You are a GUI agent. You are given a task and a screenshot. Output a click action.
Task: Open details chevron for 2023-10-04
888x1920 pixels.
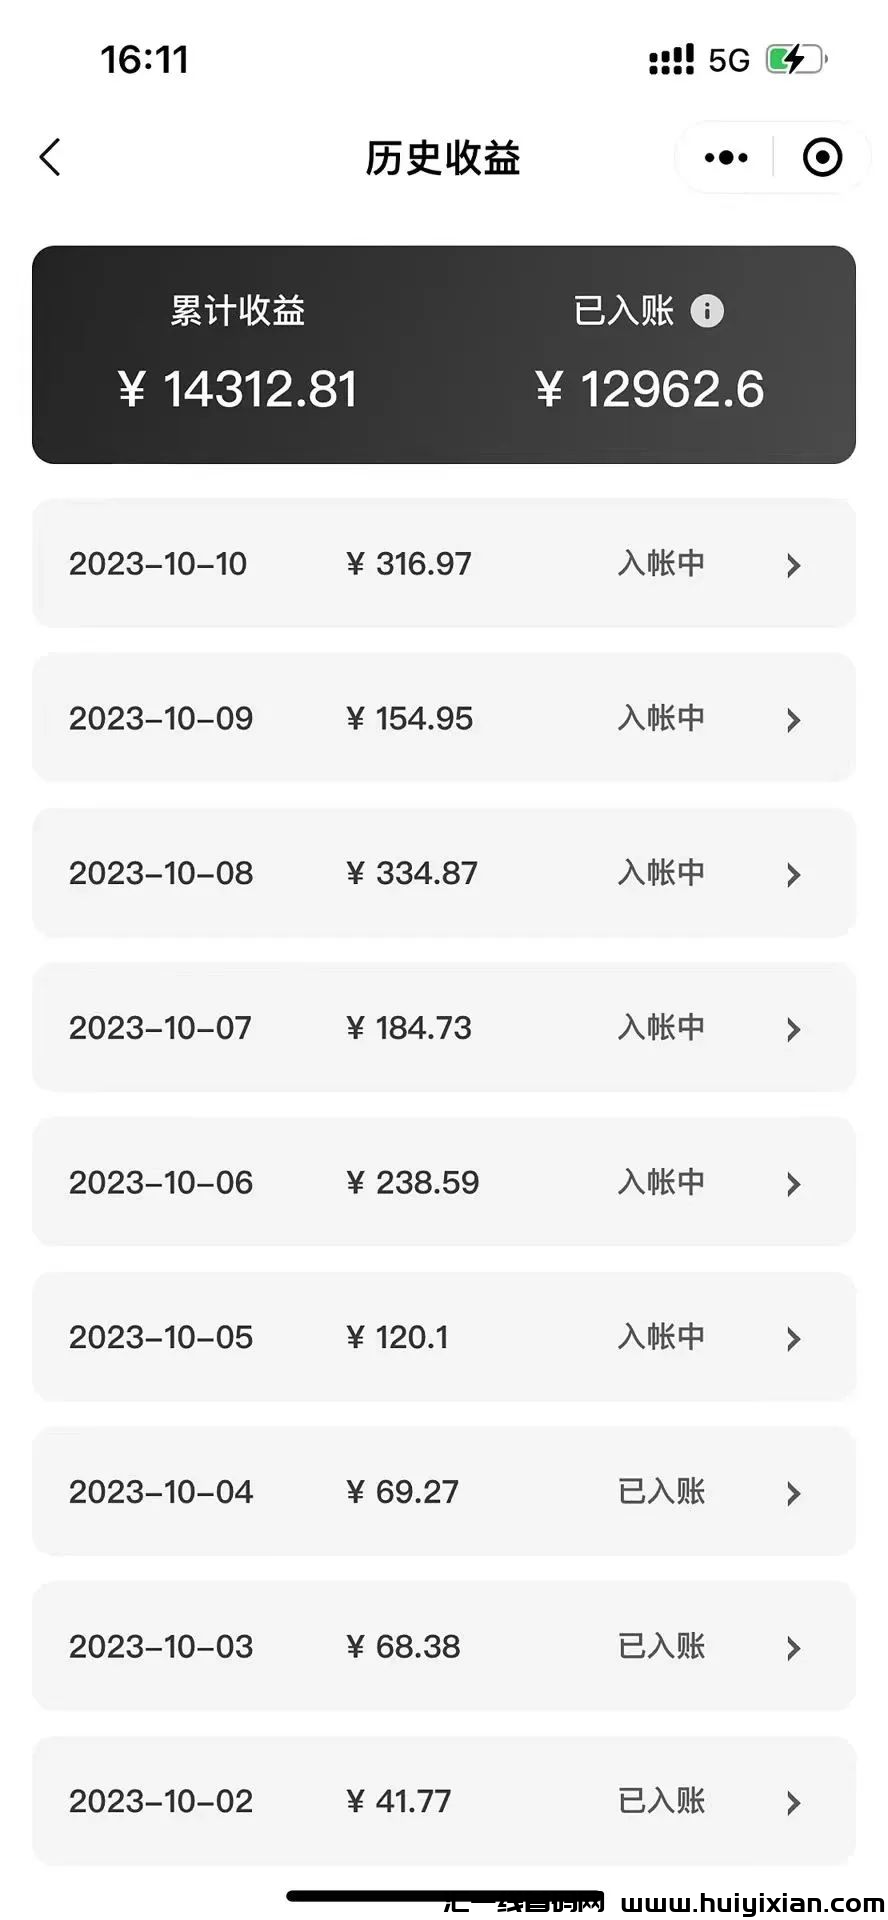pyautogui.click(x=793, y=1493)
